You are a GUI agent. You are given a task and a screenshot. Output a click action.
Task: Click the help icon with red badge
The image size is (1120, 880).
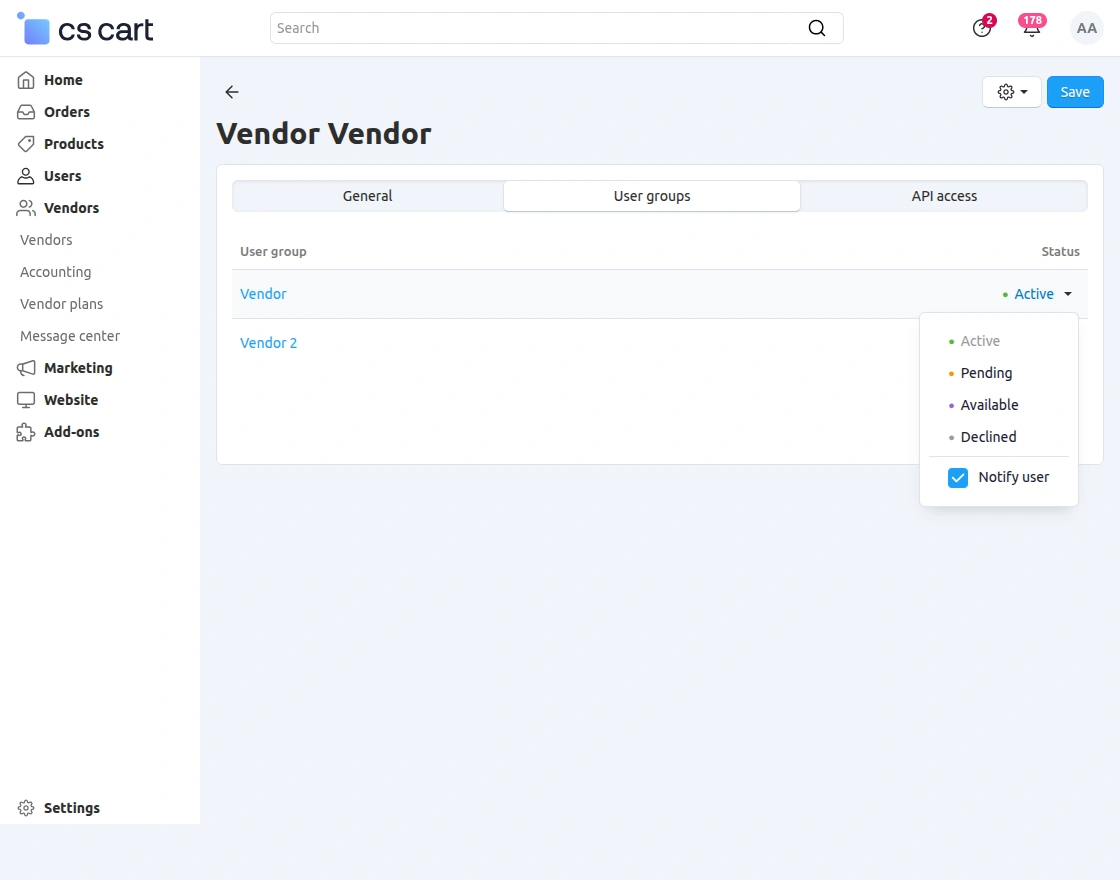tap(981, 28)
